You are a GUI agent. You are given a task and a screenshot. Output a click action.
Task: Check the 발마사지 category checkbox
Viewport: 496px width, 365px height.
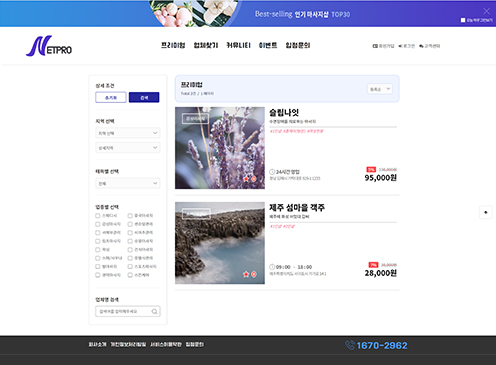(x=98, y=267)
